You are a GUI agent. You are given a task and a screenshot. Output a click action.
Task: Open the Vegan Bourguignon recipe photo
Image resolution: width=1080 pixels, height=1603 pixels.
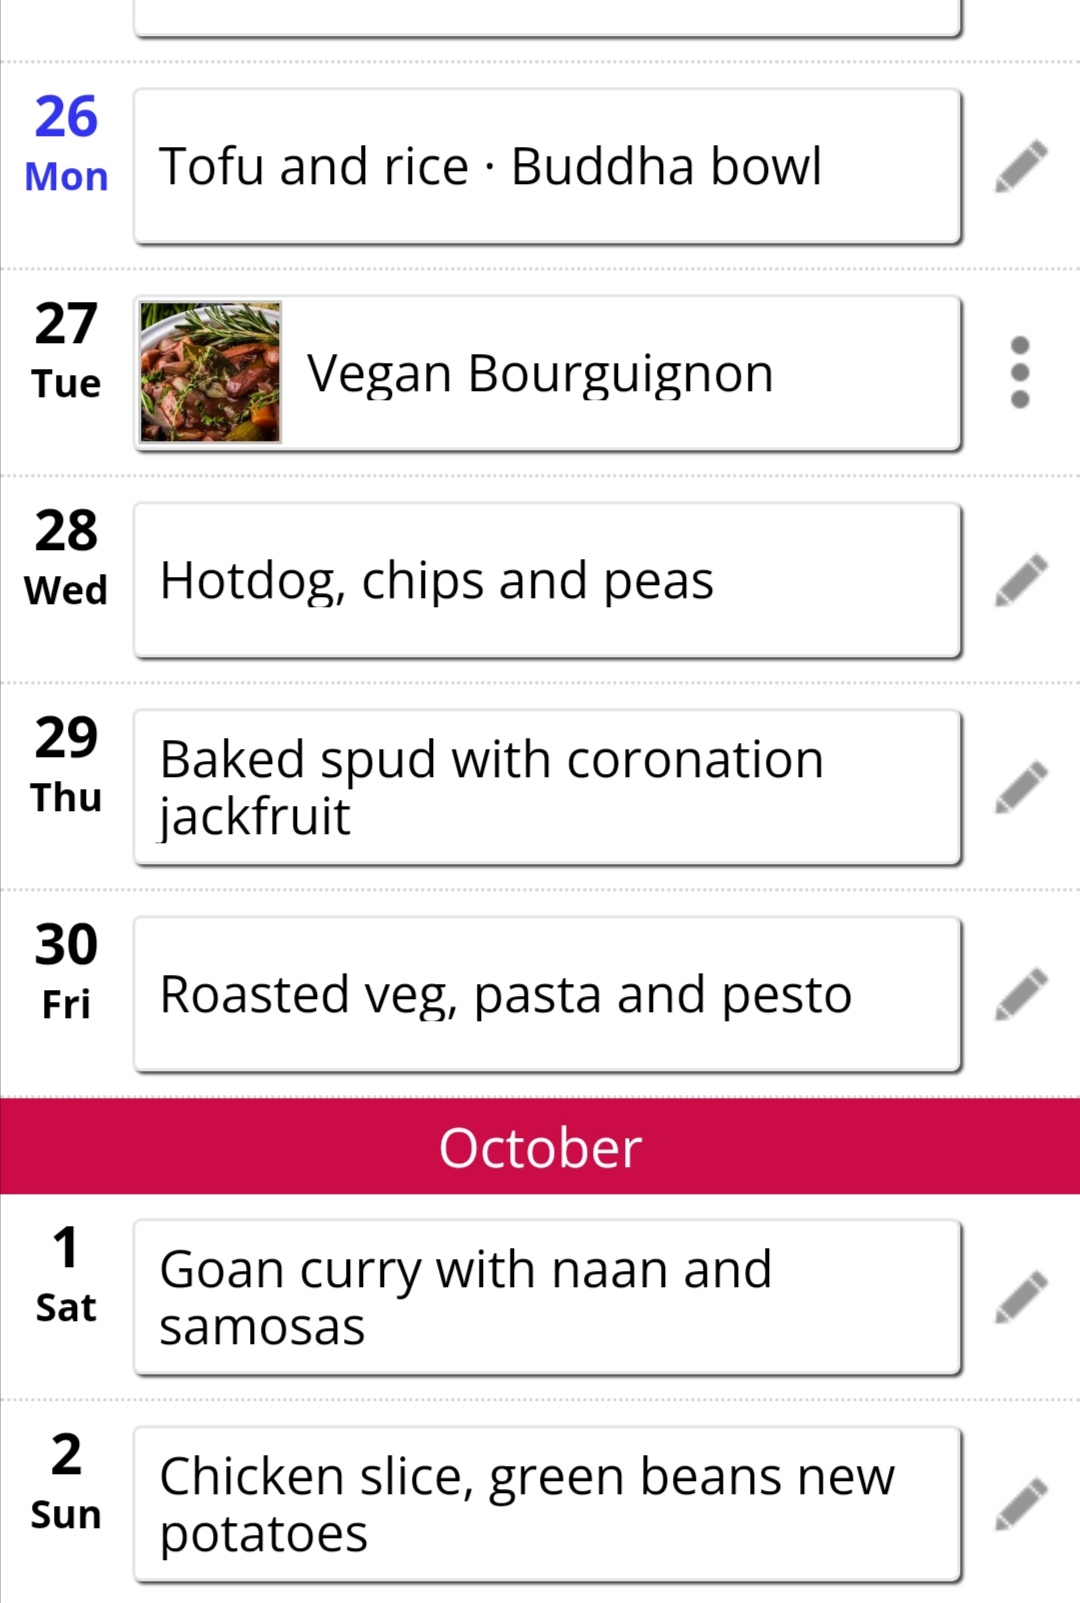(210, 372)
